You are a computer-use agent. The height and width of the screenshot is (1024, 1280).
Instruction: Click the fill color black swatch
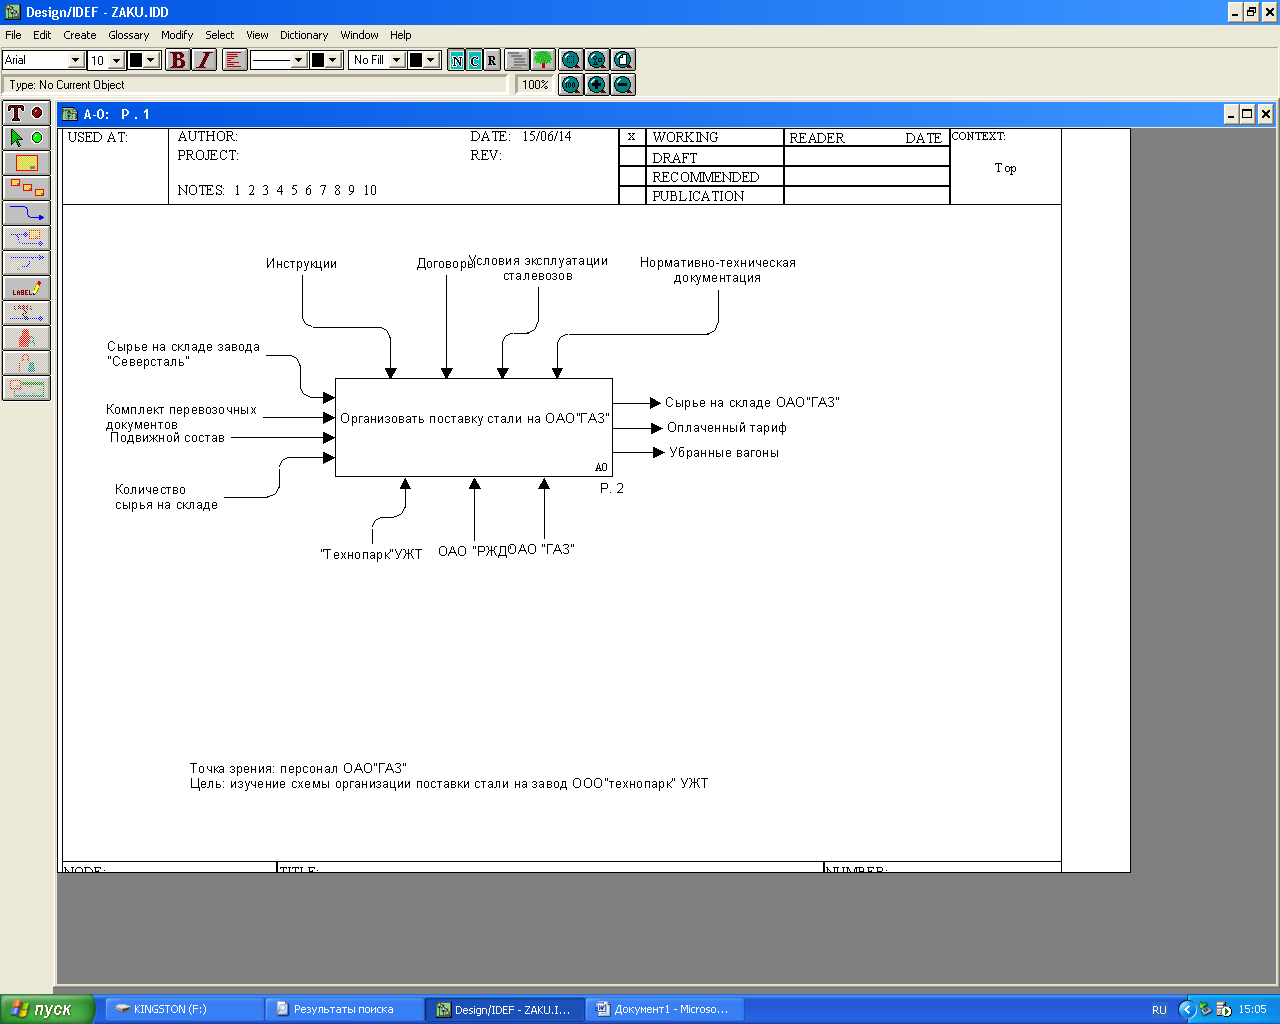[416, 60]
